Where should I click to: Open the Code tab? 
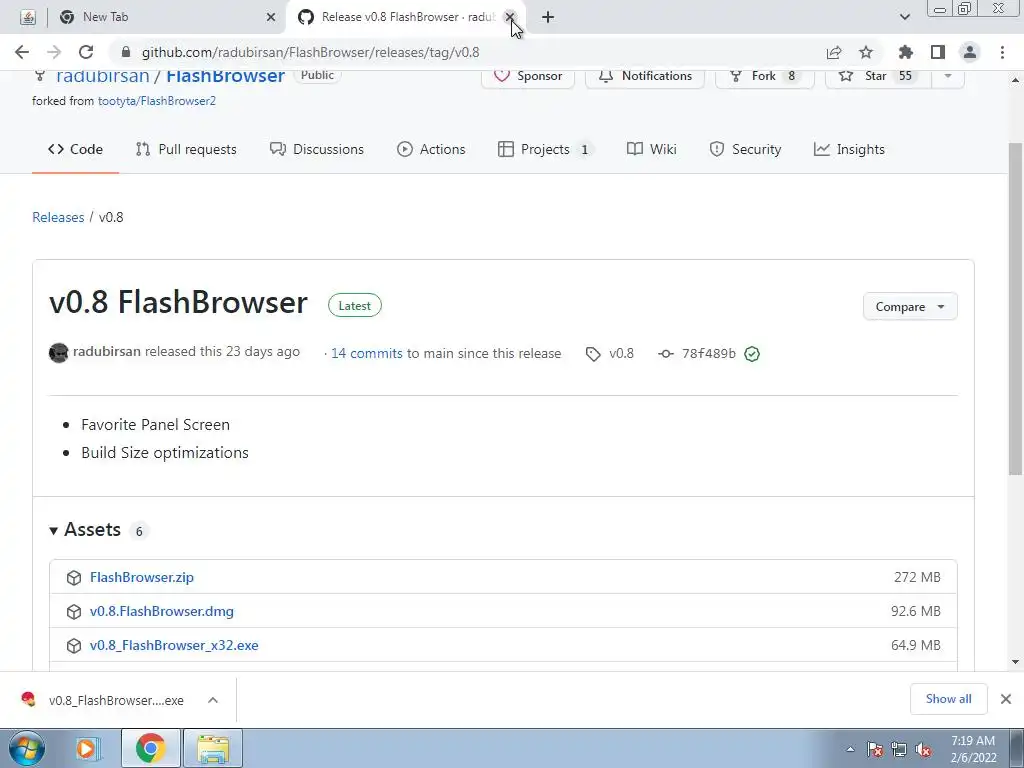point(75,150)
